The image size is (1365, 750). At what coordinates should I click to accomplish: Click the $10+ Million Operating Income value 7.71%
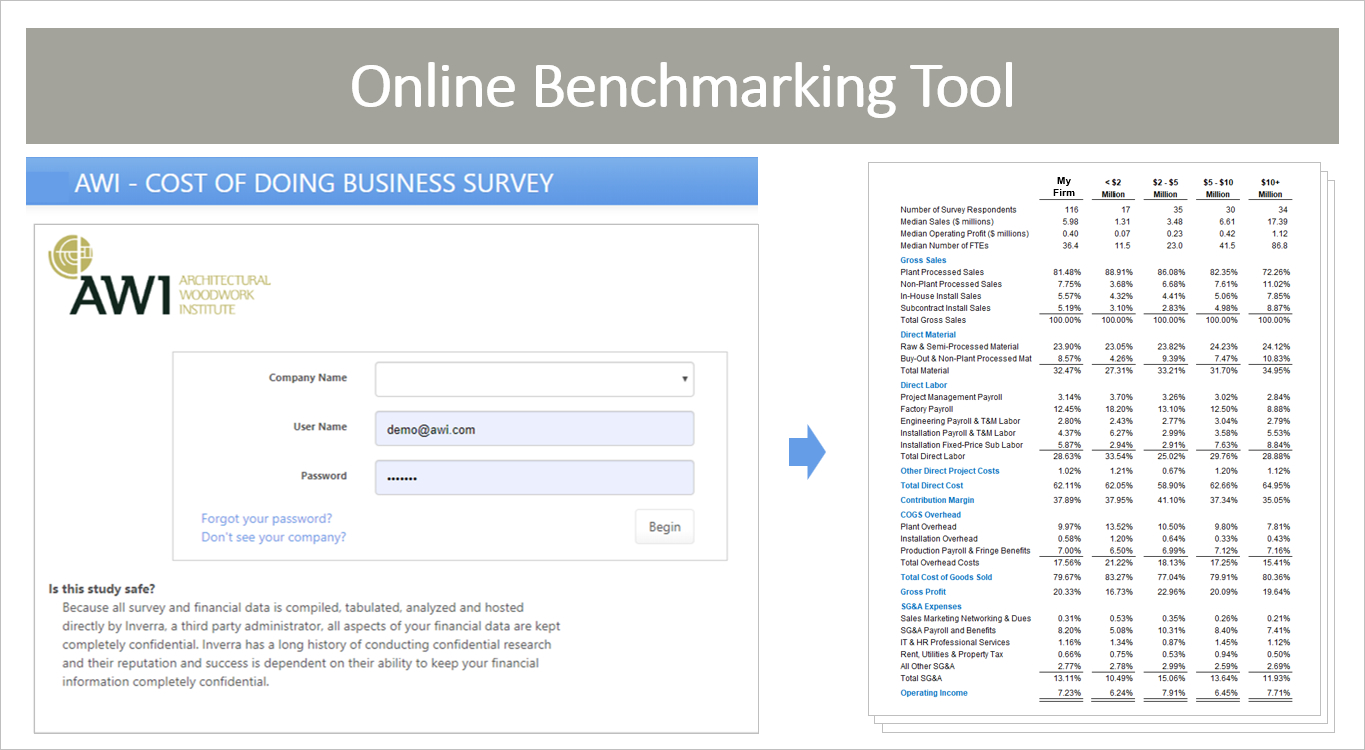[x=1277, y=693]
